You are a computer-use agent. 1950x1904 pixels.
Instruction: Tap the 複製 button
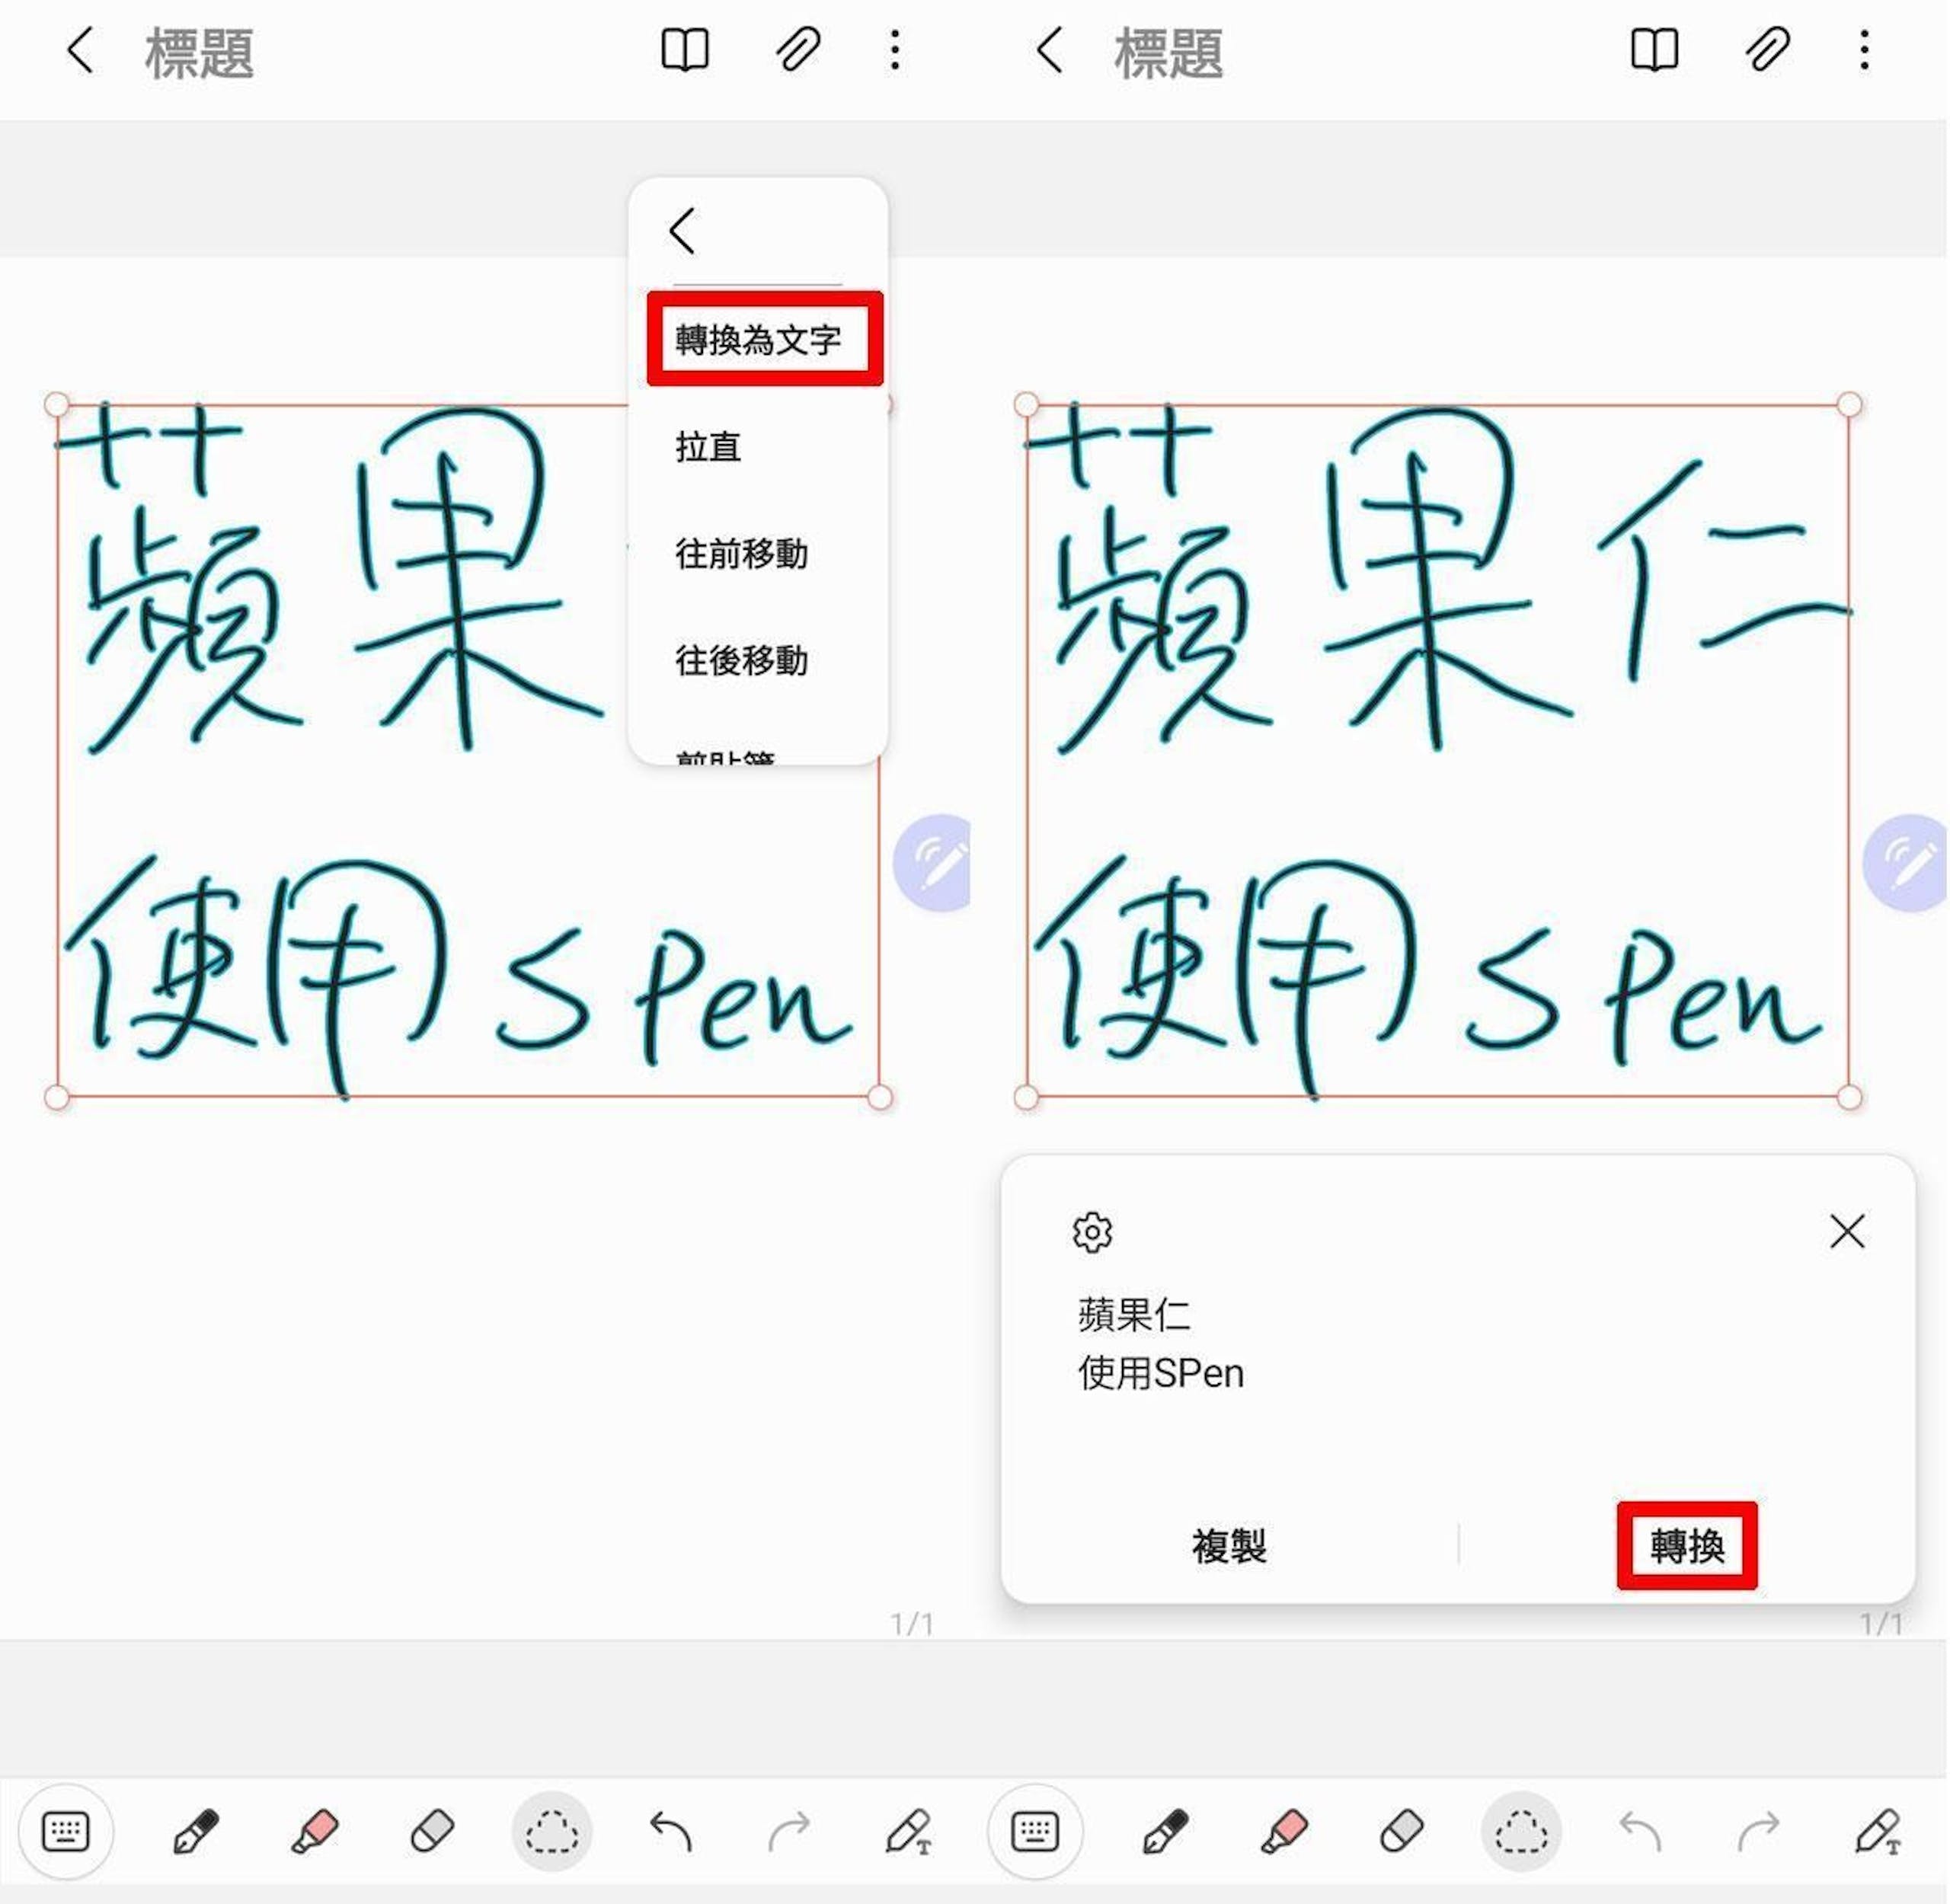point(1229,1546)
